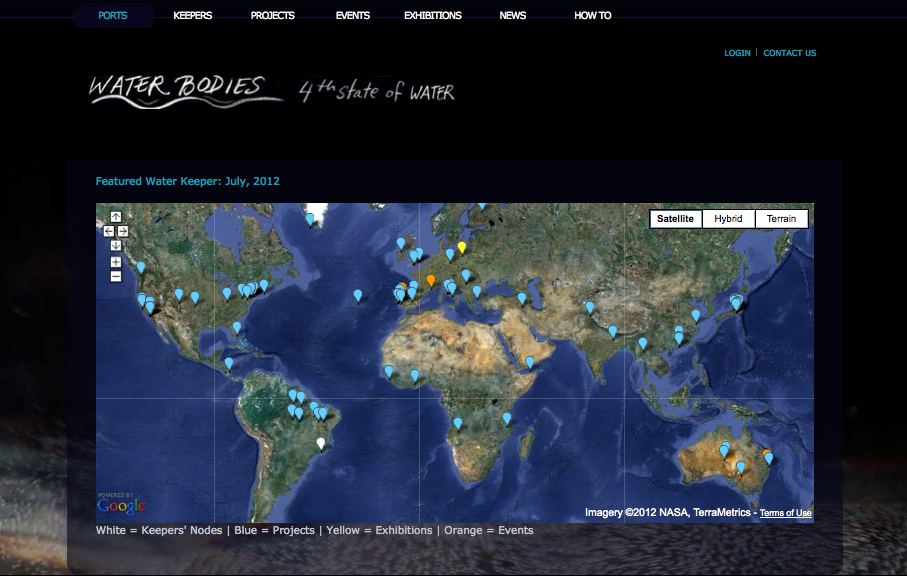Open the Ports menu item
This screenshot has height=576, width=907.
[113, 16]
